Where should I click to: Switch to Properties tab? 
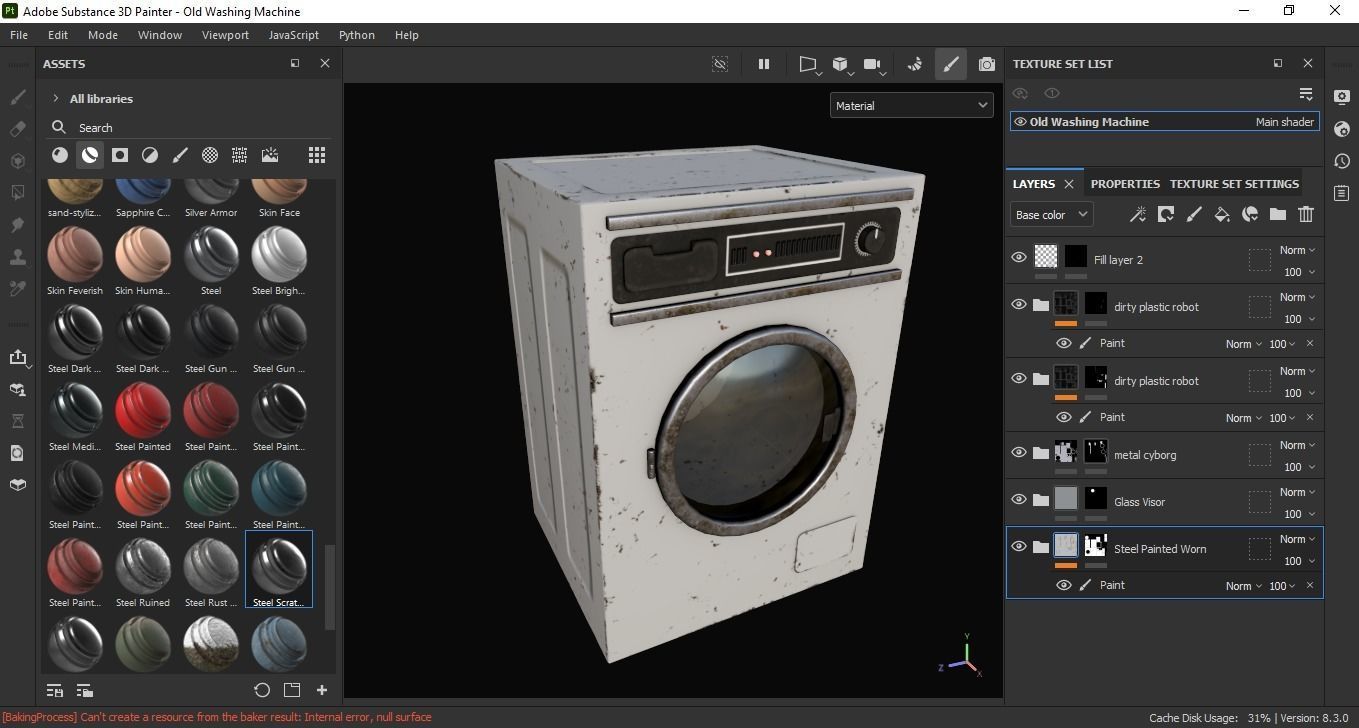1125,184
